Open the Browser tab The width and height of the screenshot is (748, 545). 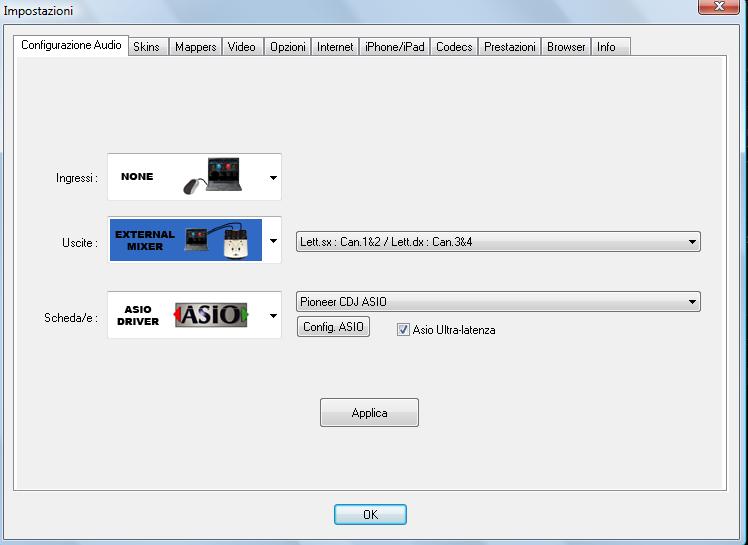coord(566,47)
